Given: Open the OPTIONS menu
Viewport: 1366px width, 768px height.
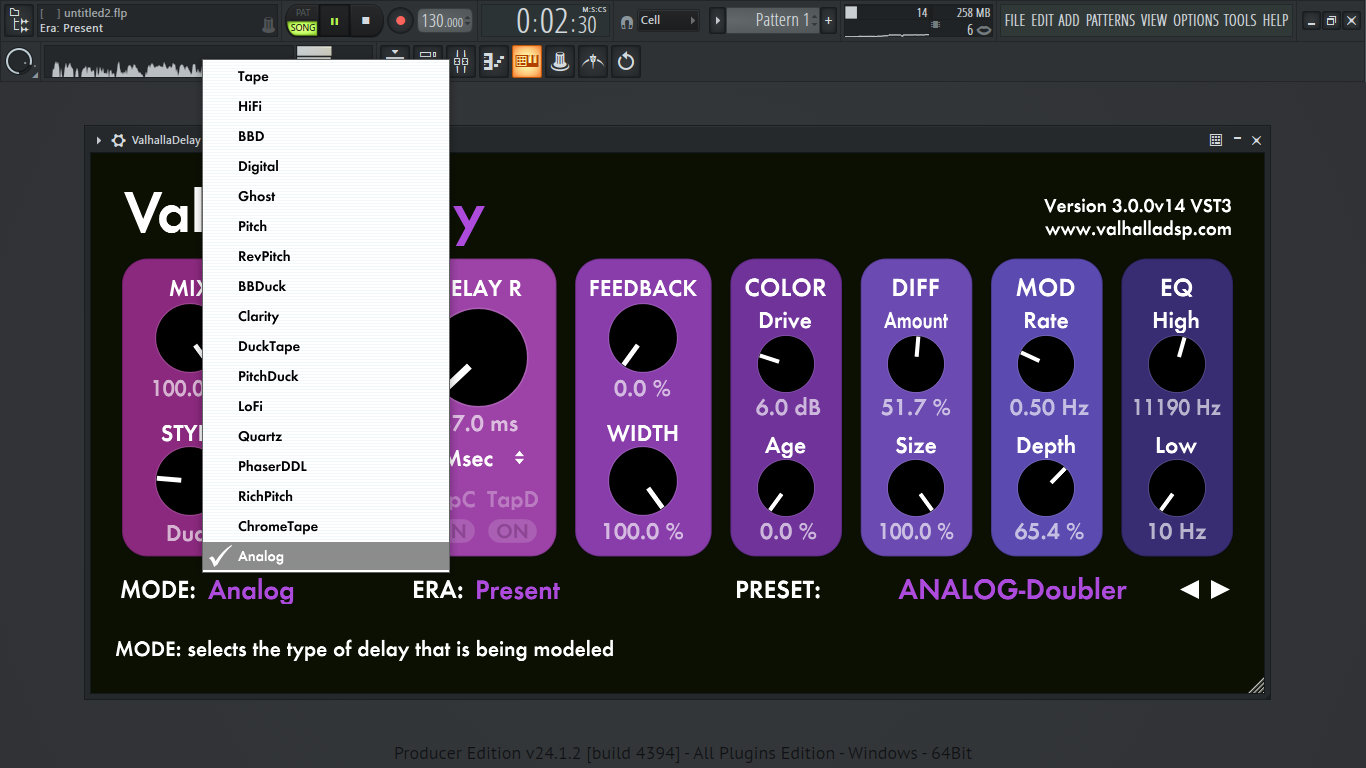Looking at the screenshot, I should coord(1195,20).
